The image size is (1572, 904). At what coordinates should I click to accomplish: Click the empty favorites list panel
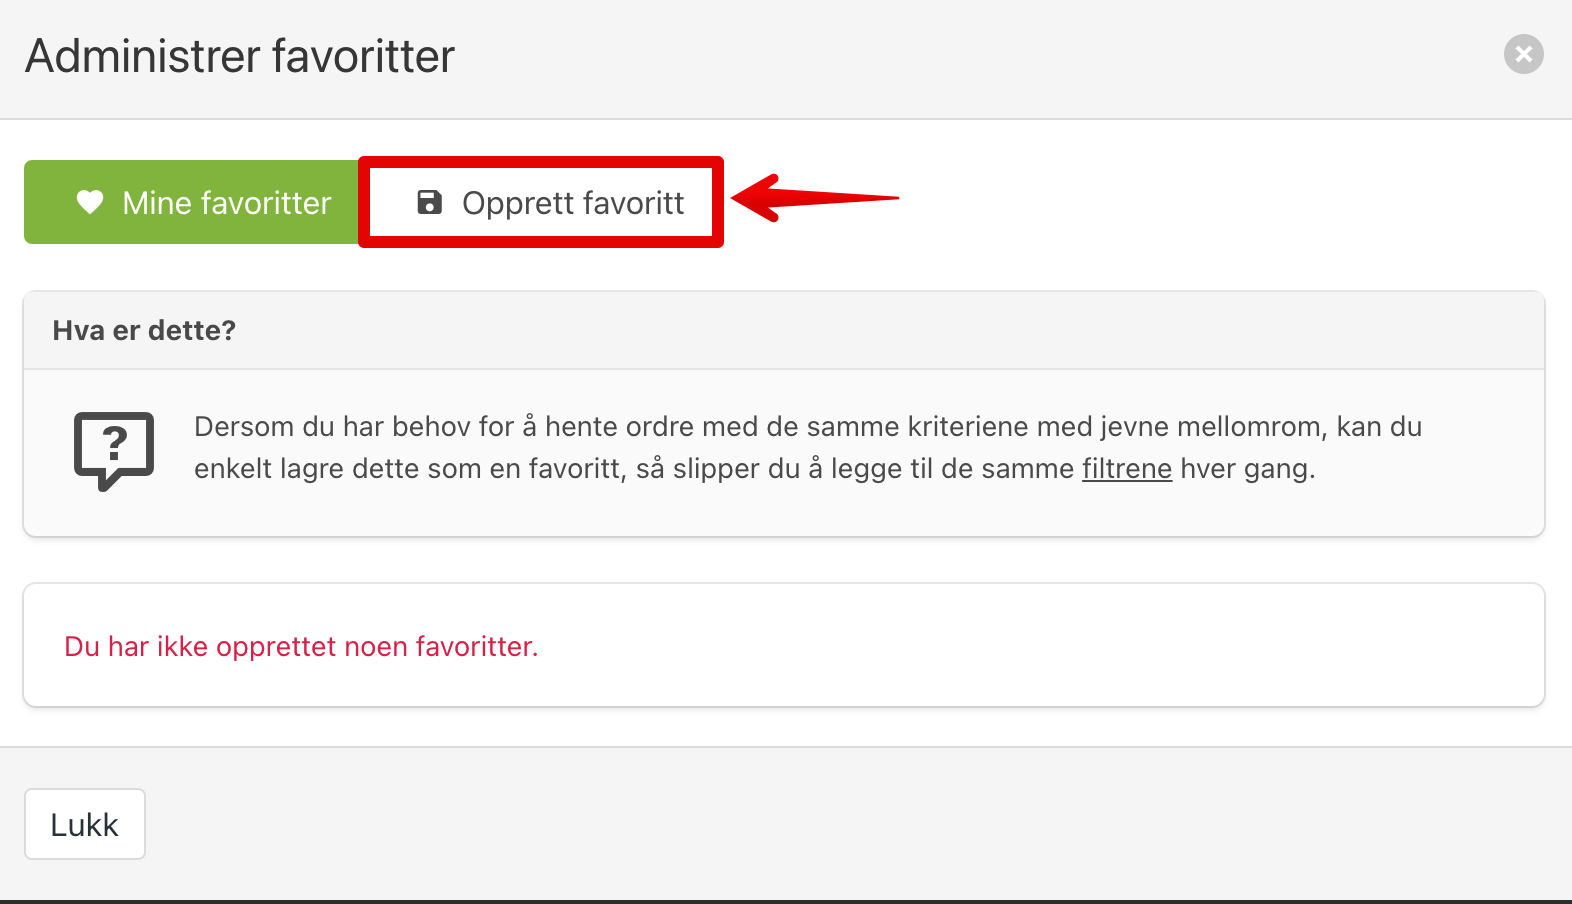784,645
